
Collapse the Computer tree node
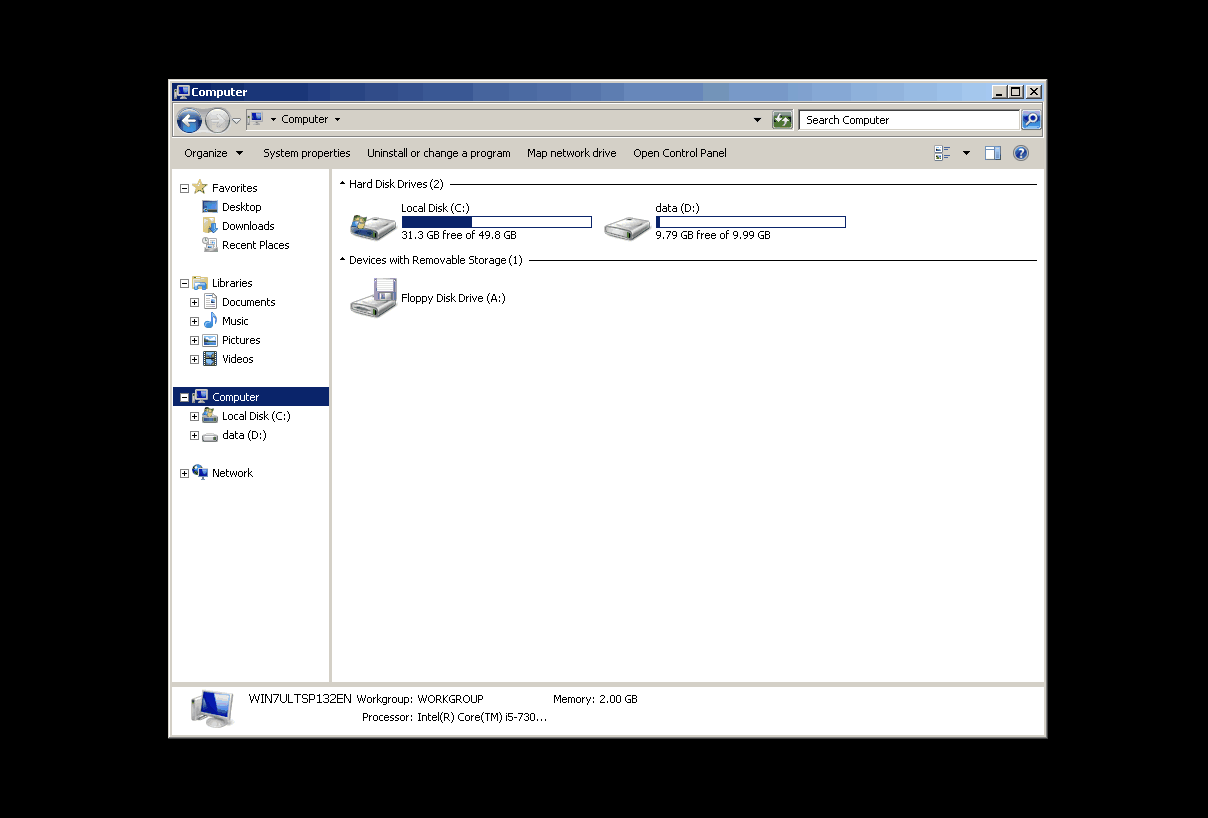point(184,397)
